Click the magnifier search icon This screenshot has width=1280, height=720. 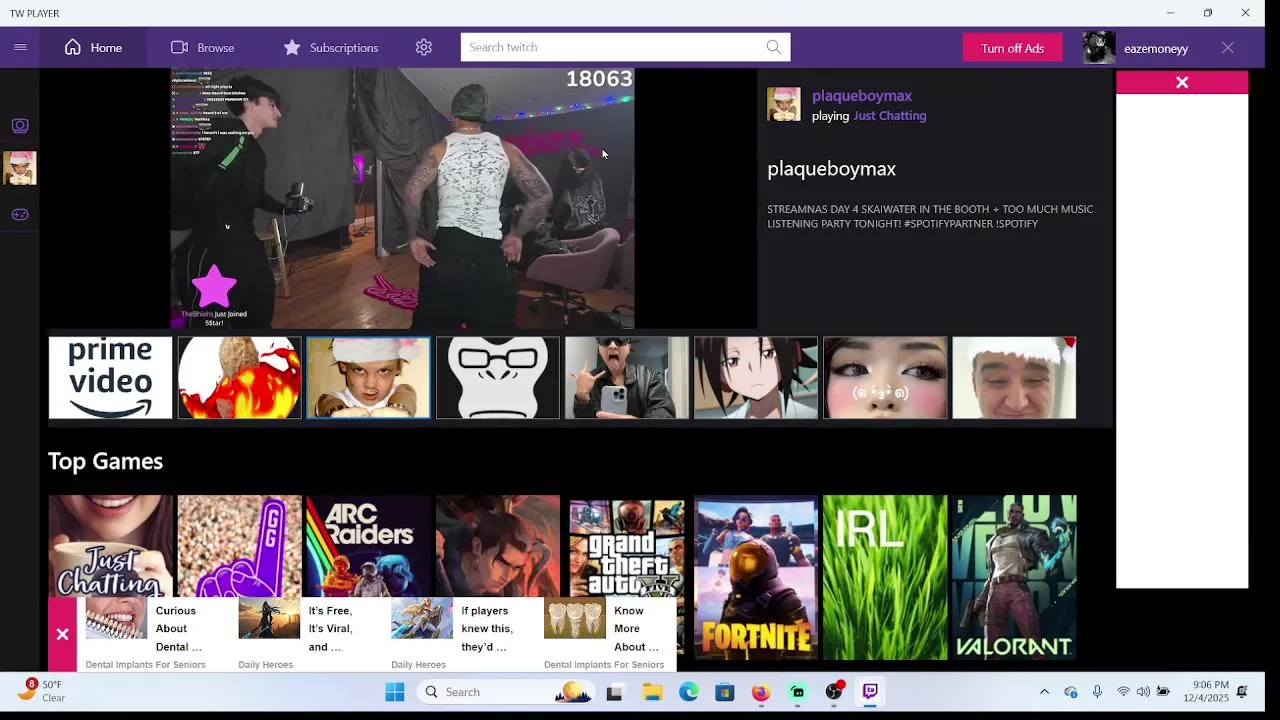[774, 47]
